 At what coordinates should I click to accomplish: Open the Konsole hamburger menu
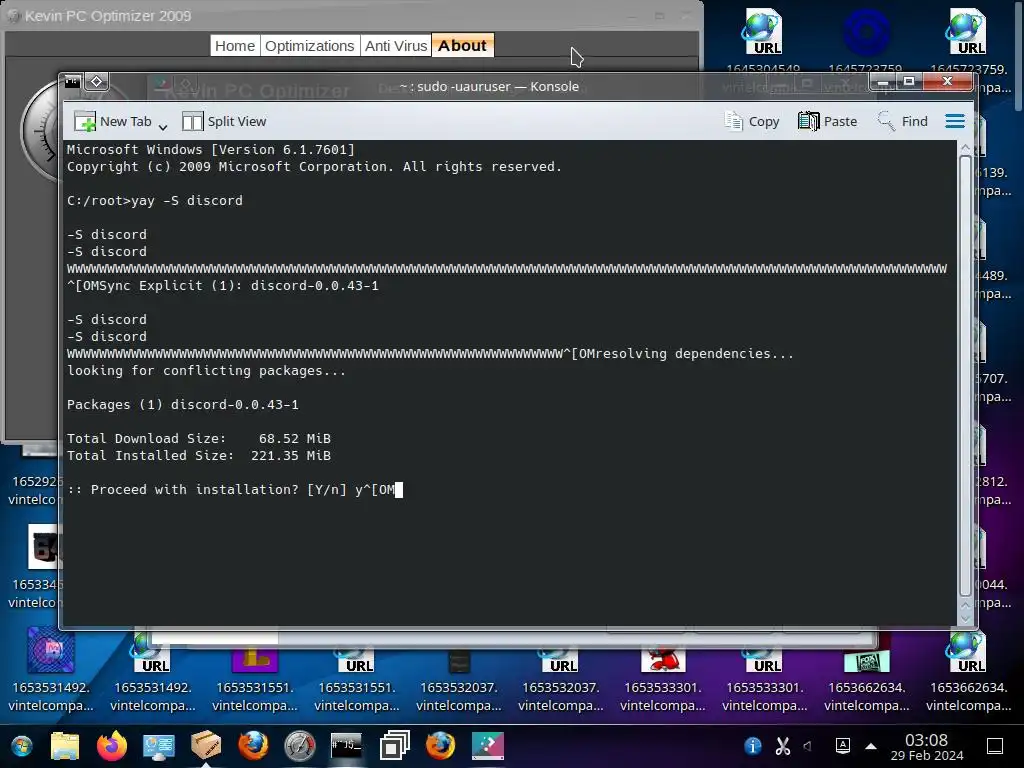click(955, 121)
